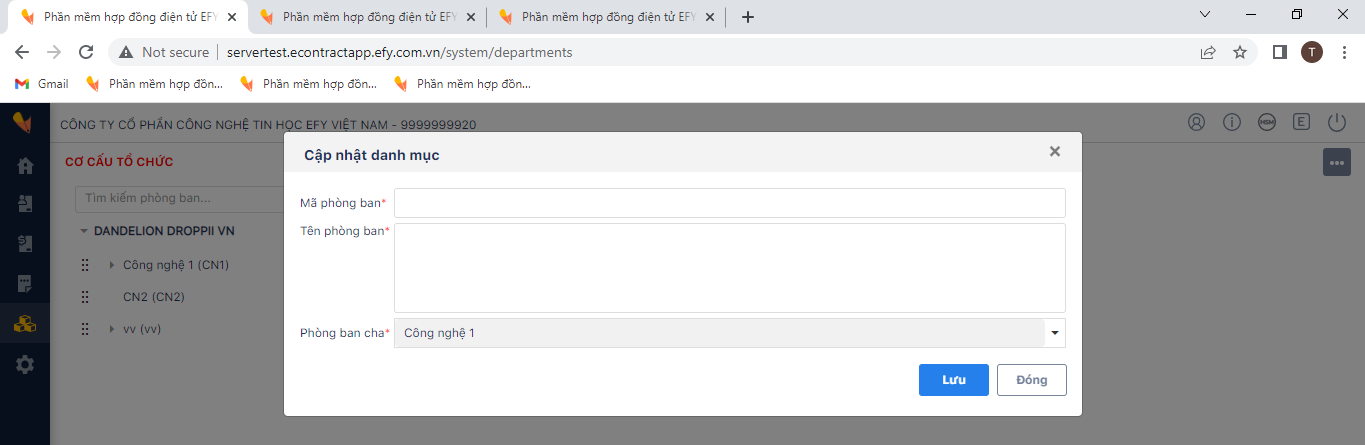Viewport: 1365px width, 445px height.
Task: Switch to the second browser tab
Action: coord(366,17)
